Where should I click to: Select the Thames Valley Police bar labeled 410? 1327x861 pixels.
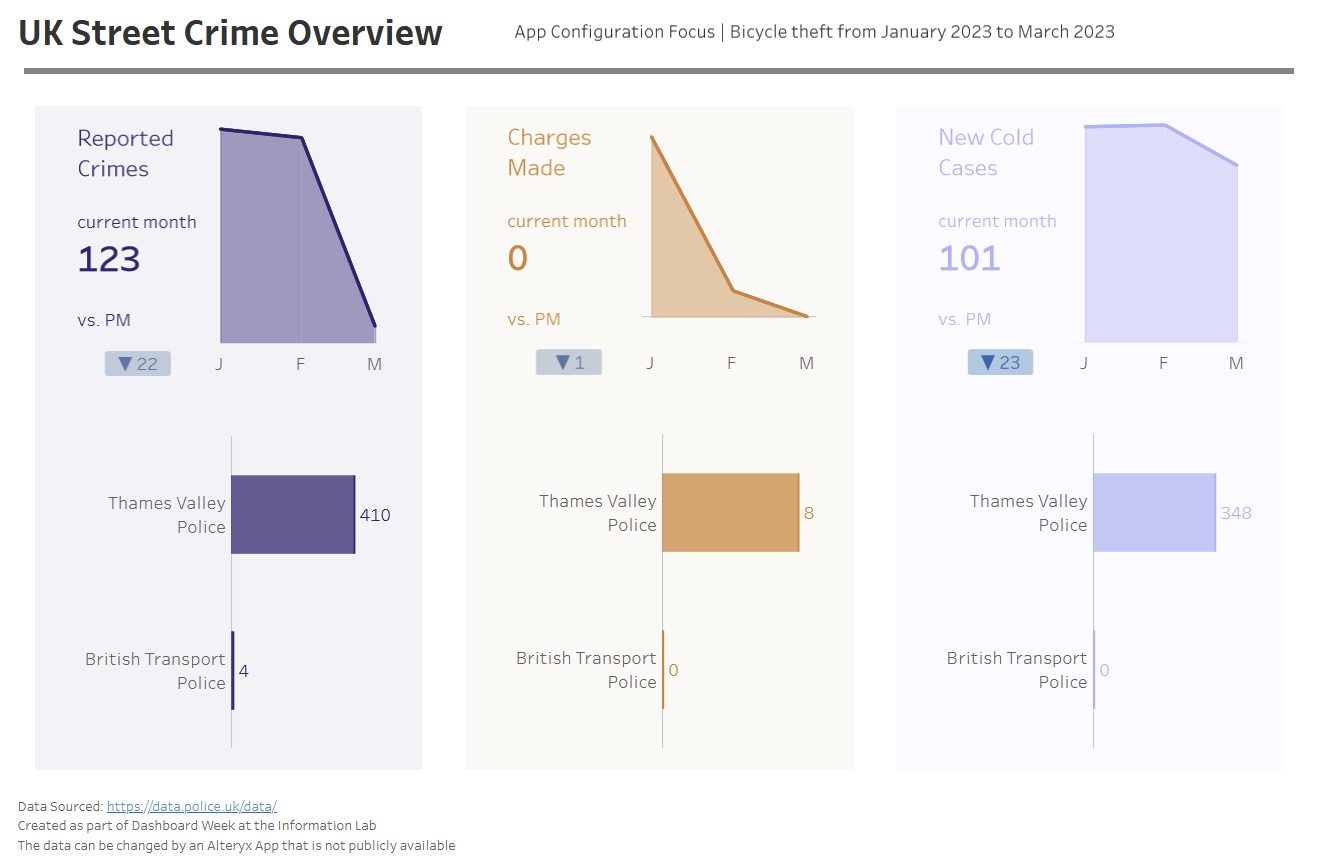(293, 515)
